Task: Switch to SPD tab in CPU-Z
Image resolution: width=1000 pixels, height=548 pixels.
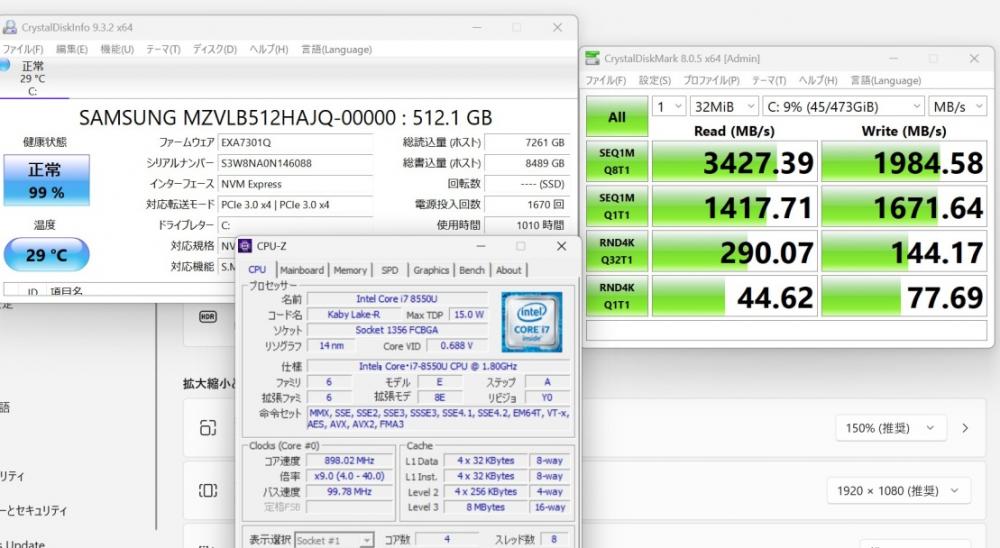Action: [390, 270]
